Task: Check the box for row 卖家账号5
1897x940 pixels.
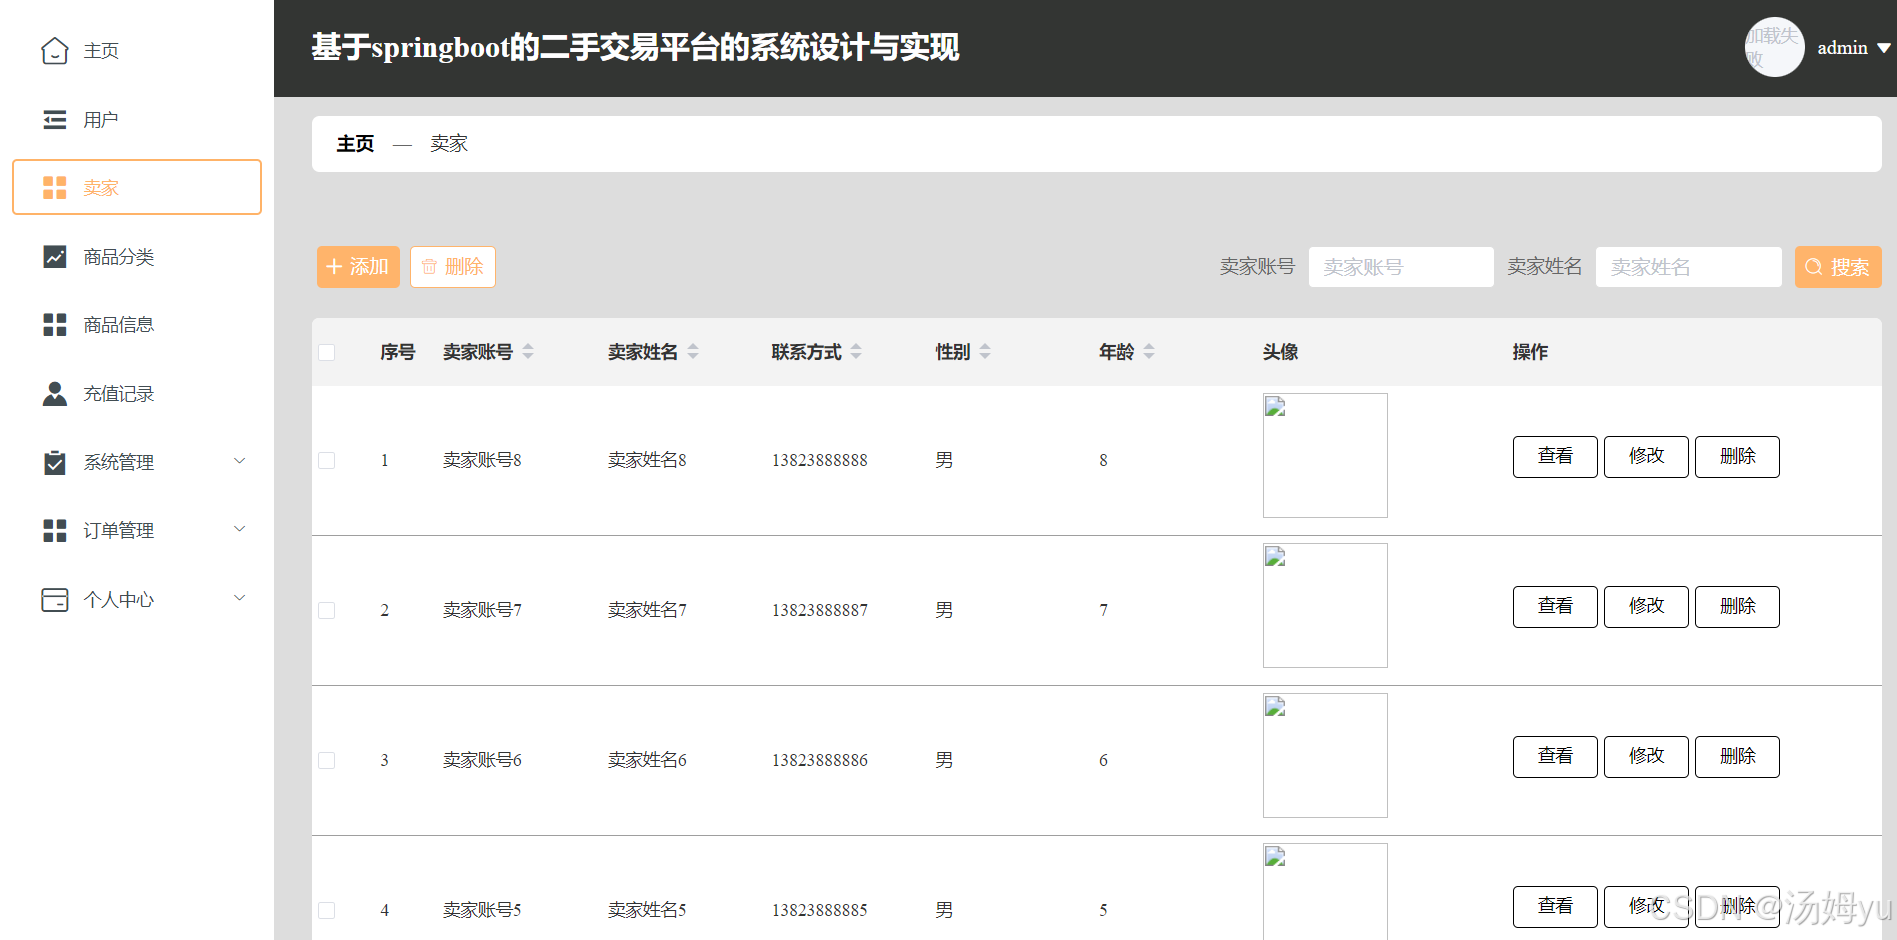Action: coord(327,910)
